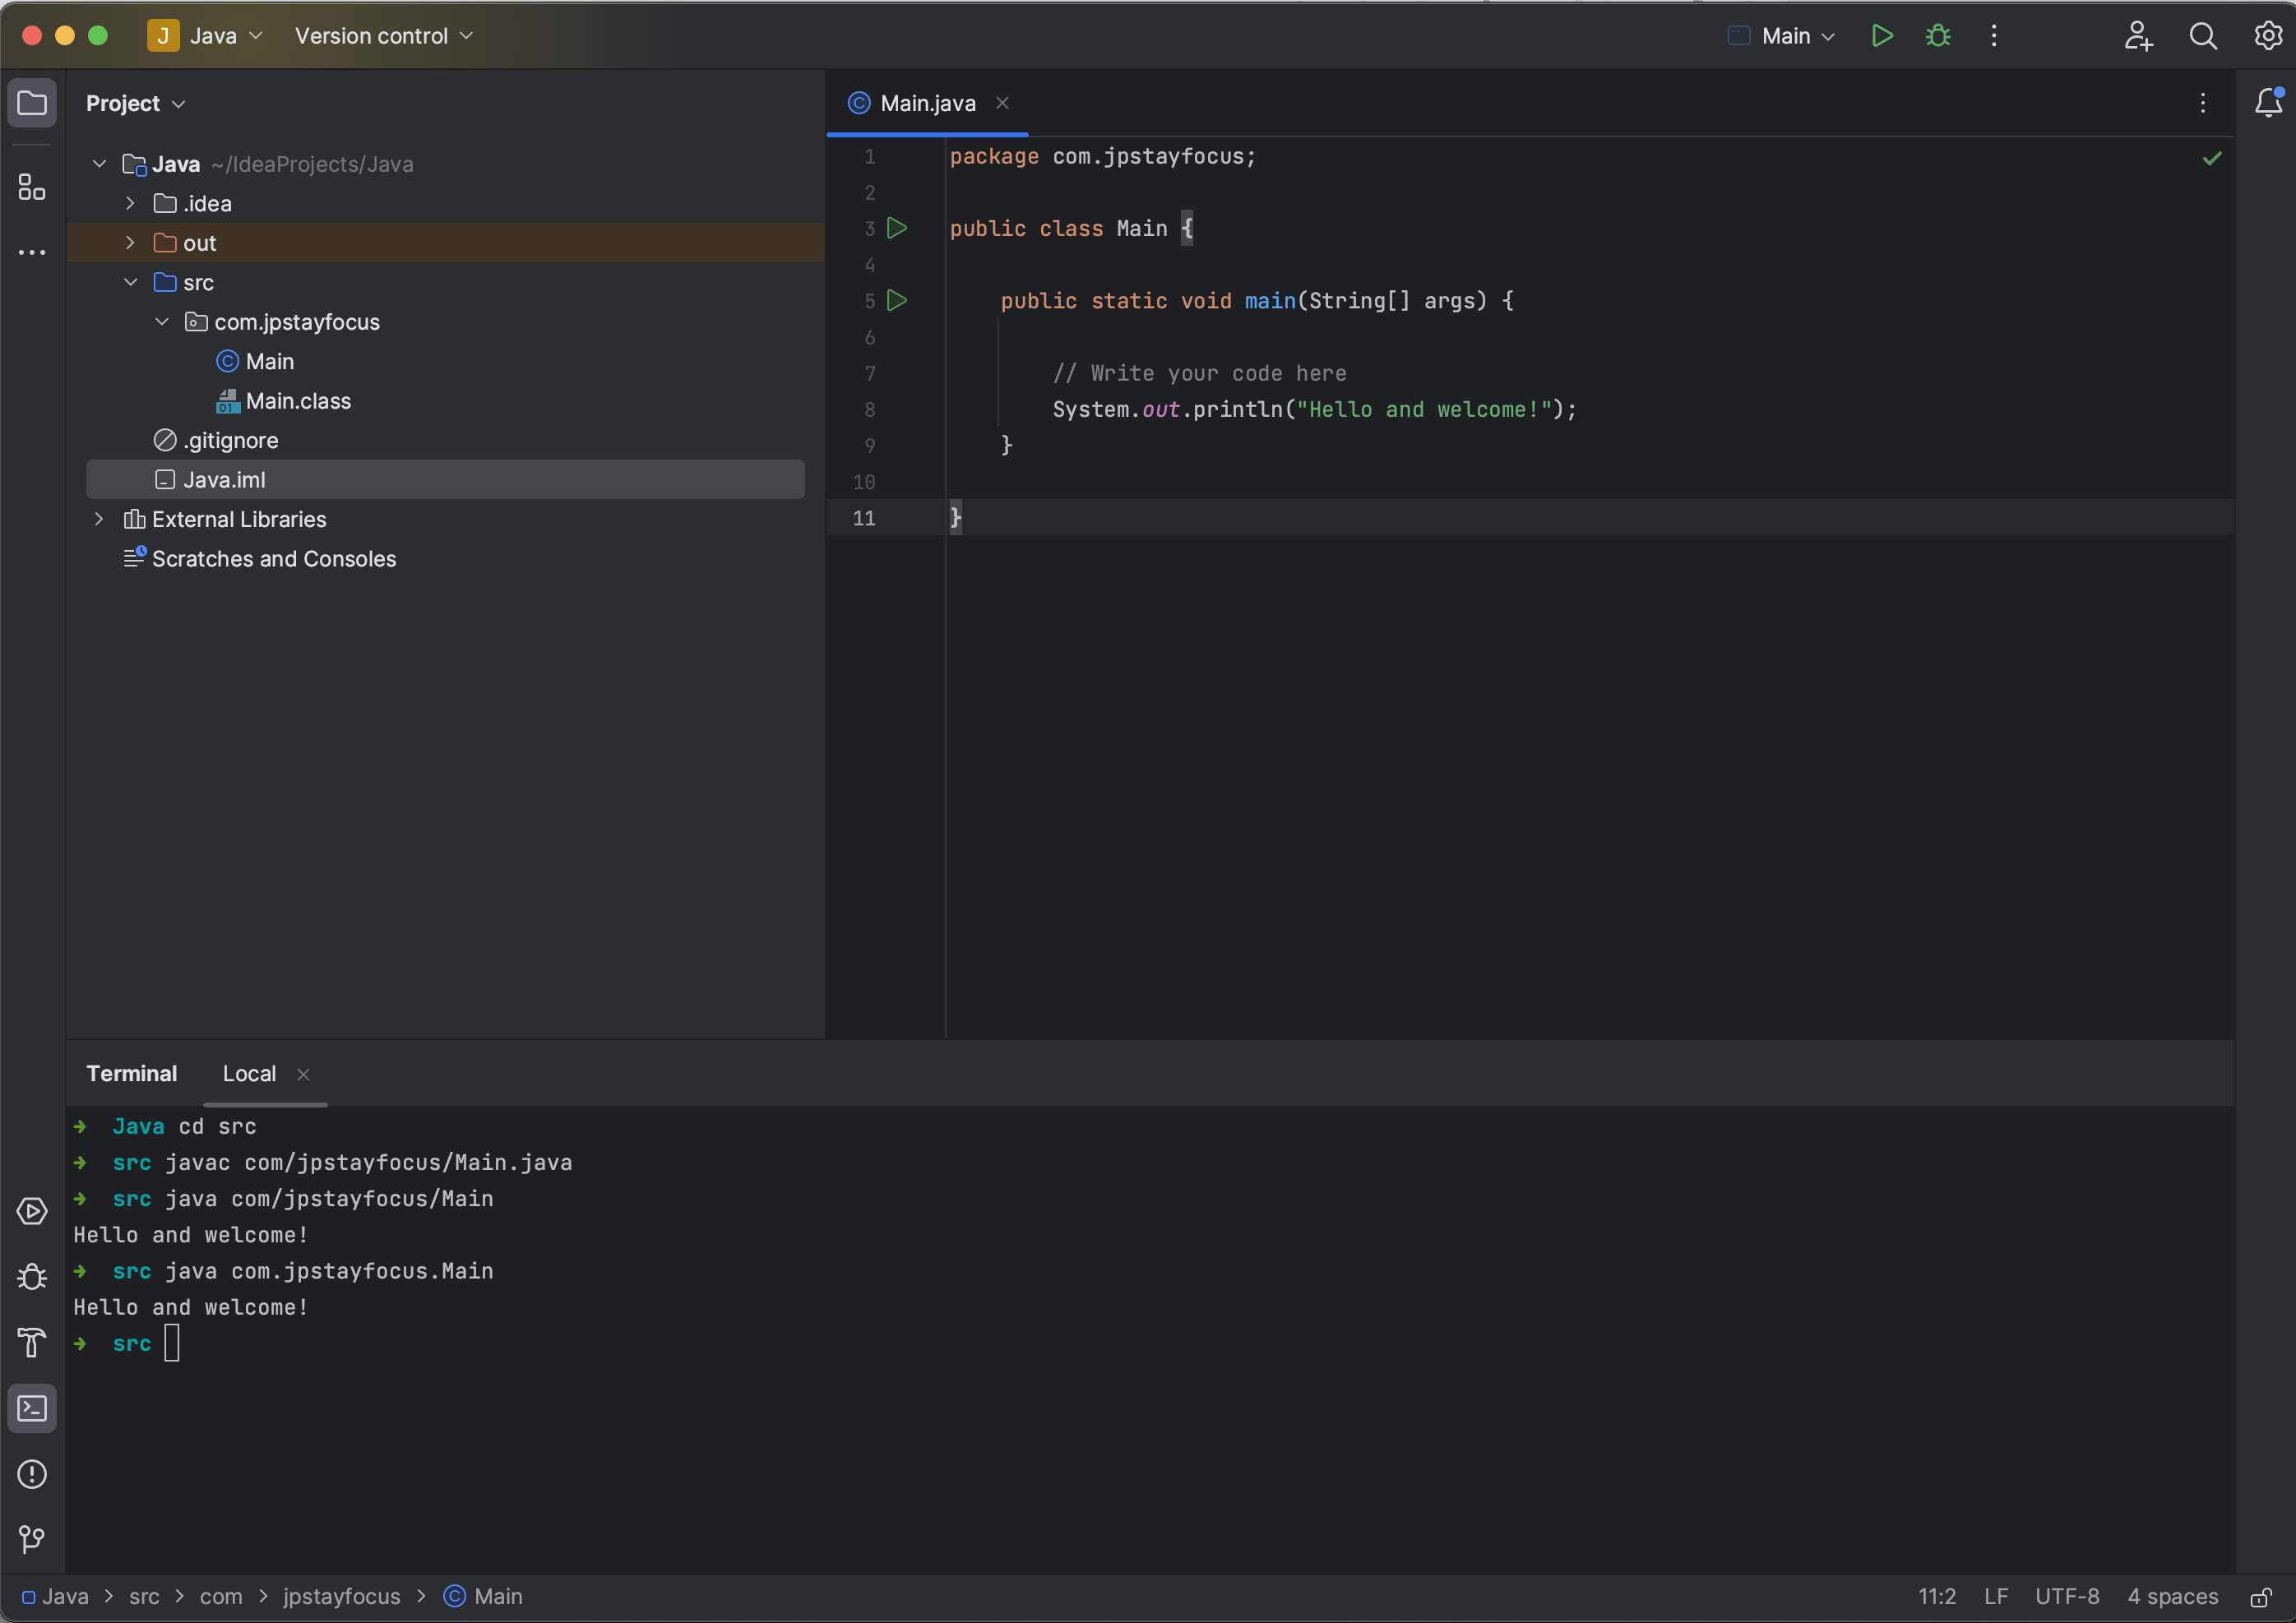
Task: Open the Code With Me icon
Action: pos(2138,36)
